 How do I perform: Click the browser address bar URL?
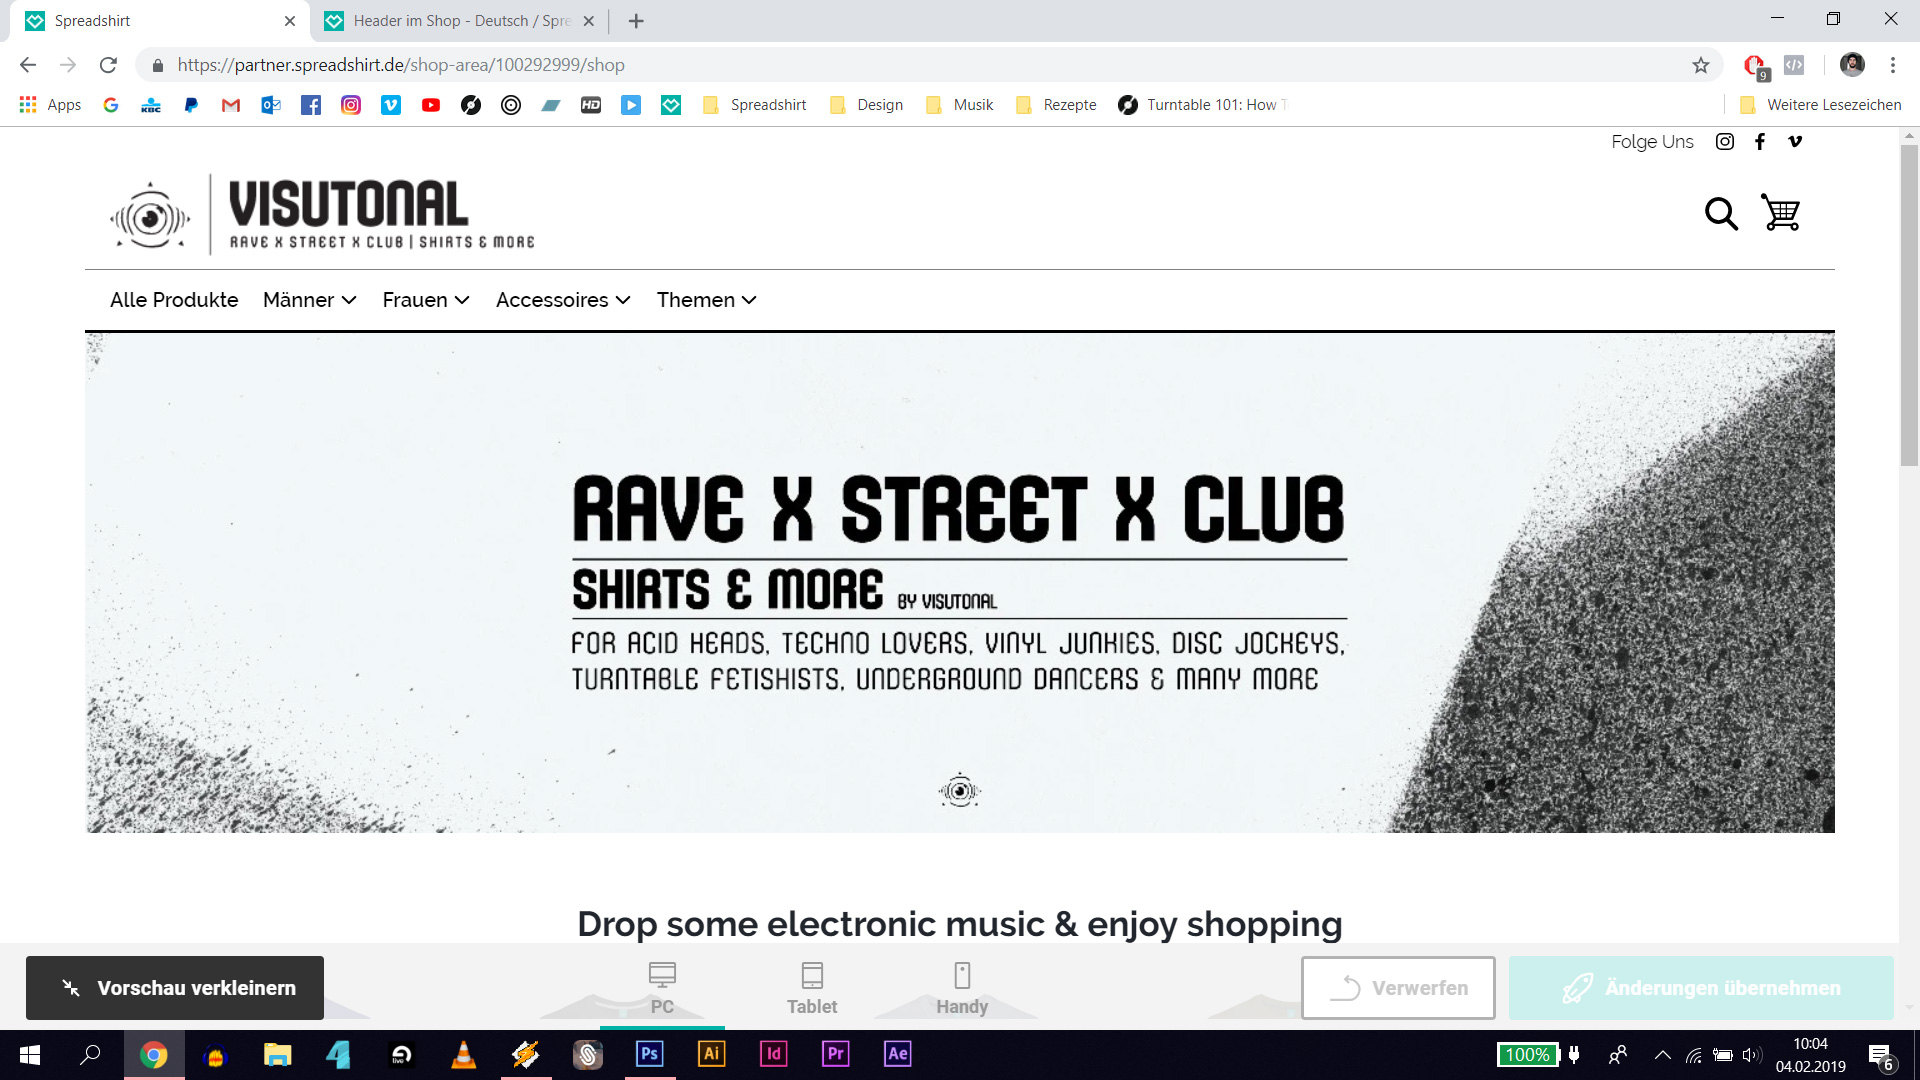point(400,65)
